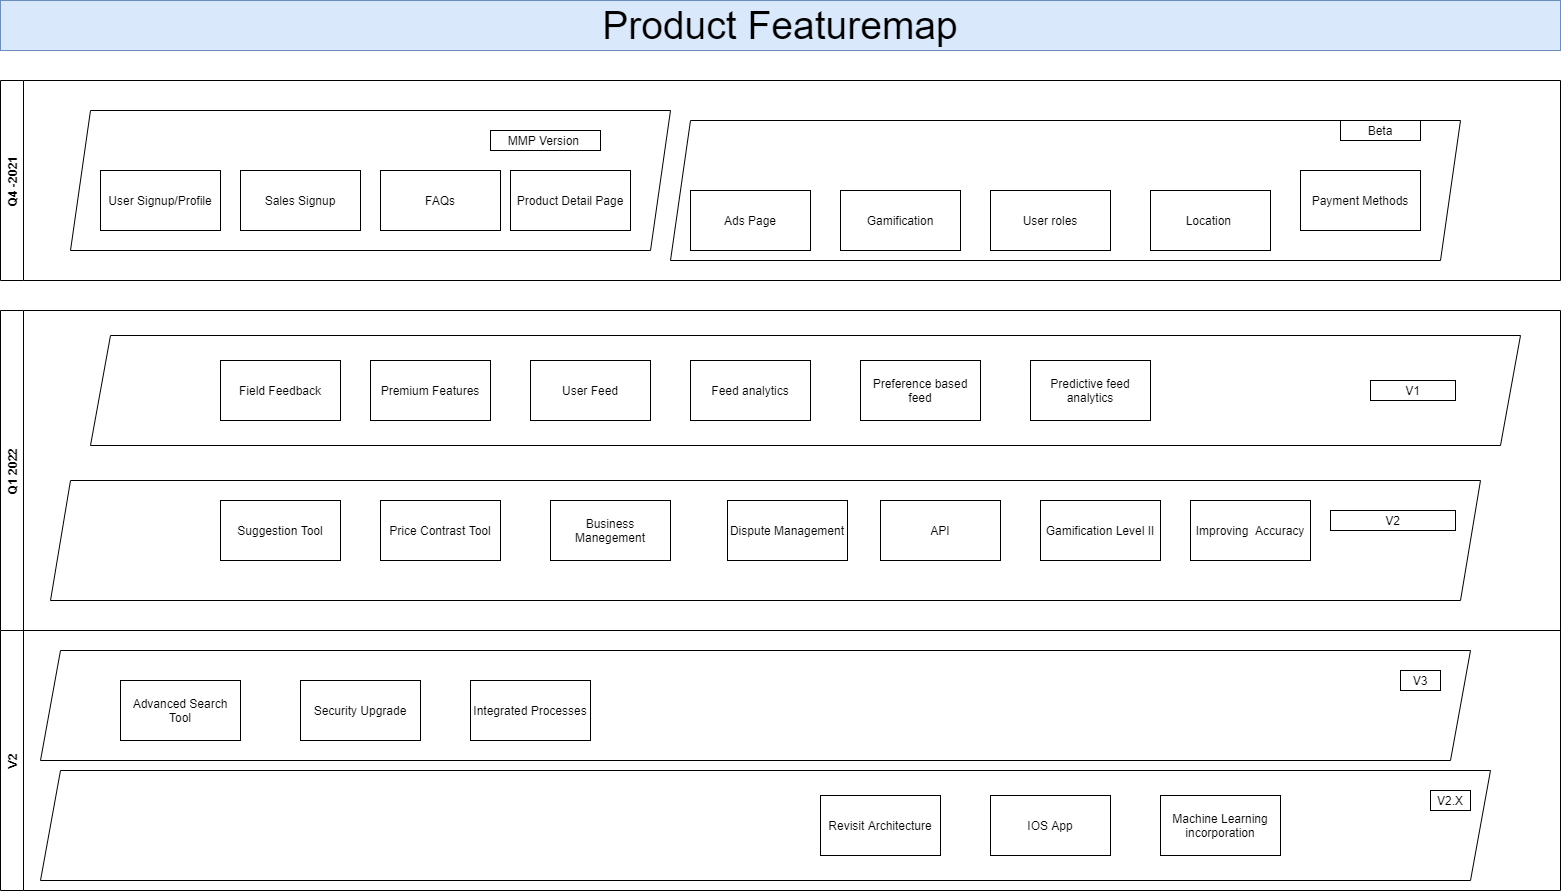Click the Dispute Management box
Viewport: 1561px width, 891px height.
(787, 531)
